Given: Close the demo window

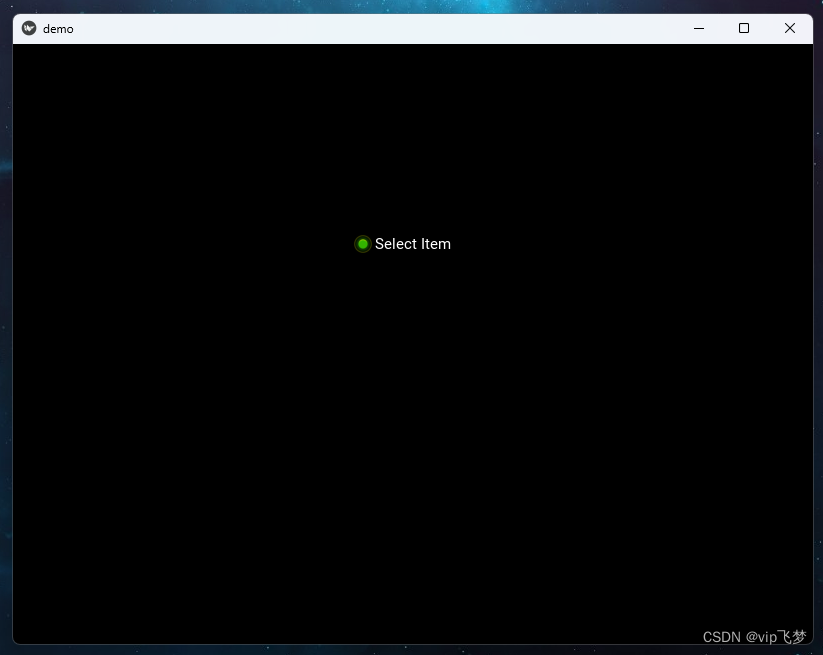Looking at the screenshot, I should pyautogui.click(x=789, y=28).
